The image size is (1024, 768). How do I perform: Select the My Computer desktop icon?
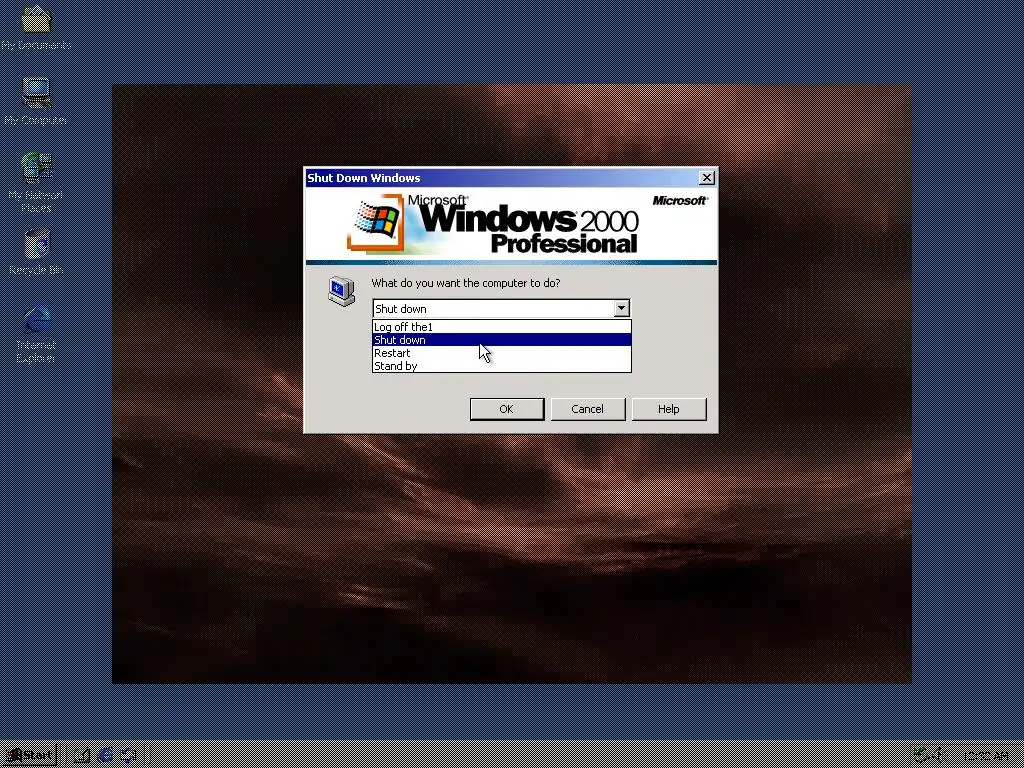[36, 101]
